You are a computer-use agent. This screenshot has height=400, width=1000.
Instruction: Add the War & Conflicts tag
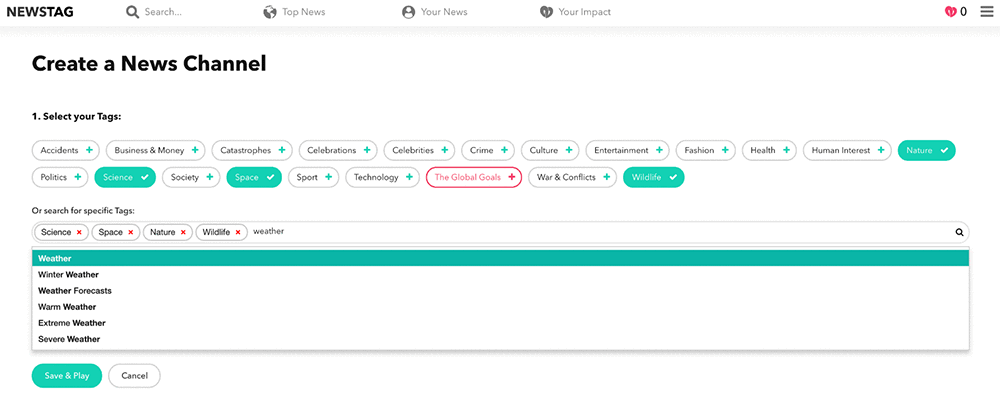coord(573,177)
